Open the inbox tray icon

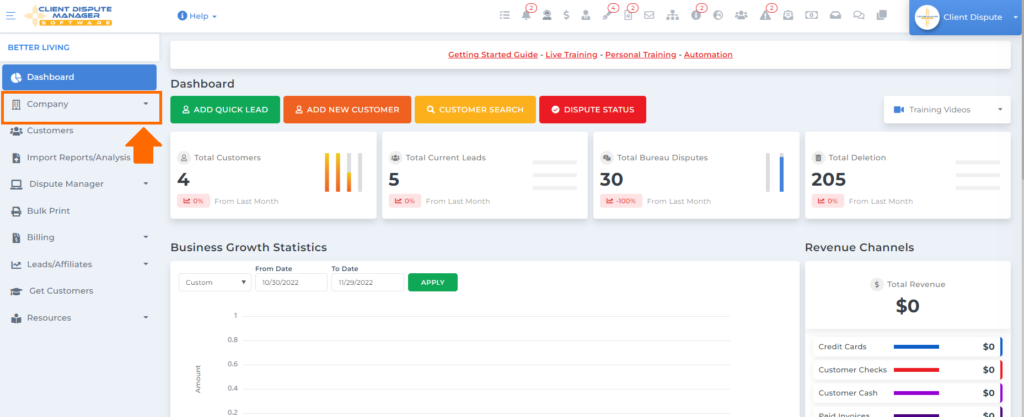click(x=835, y=16)
